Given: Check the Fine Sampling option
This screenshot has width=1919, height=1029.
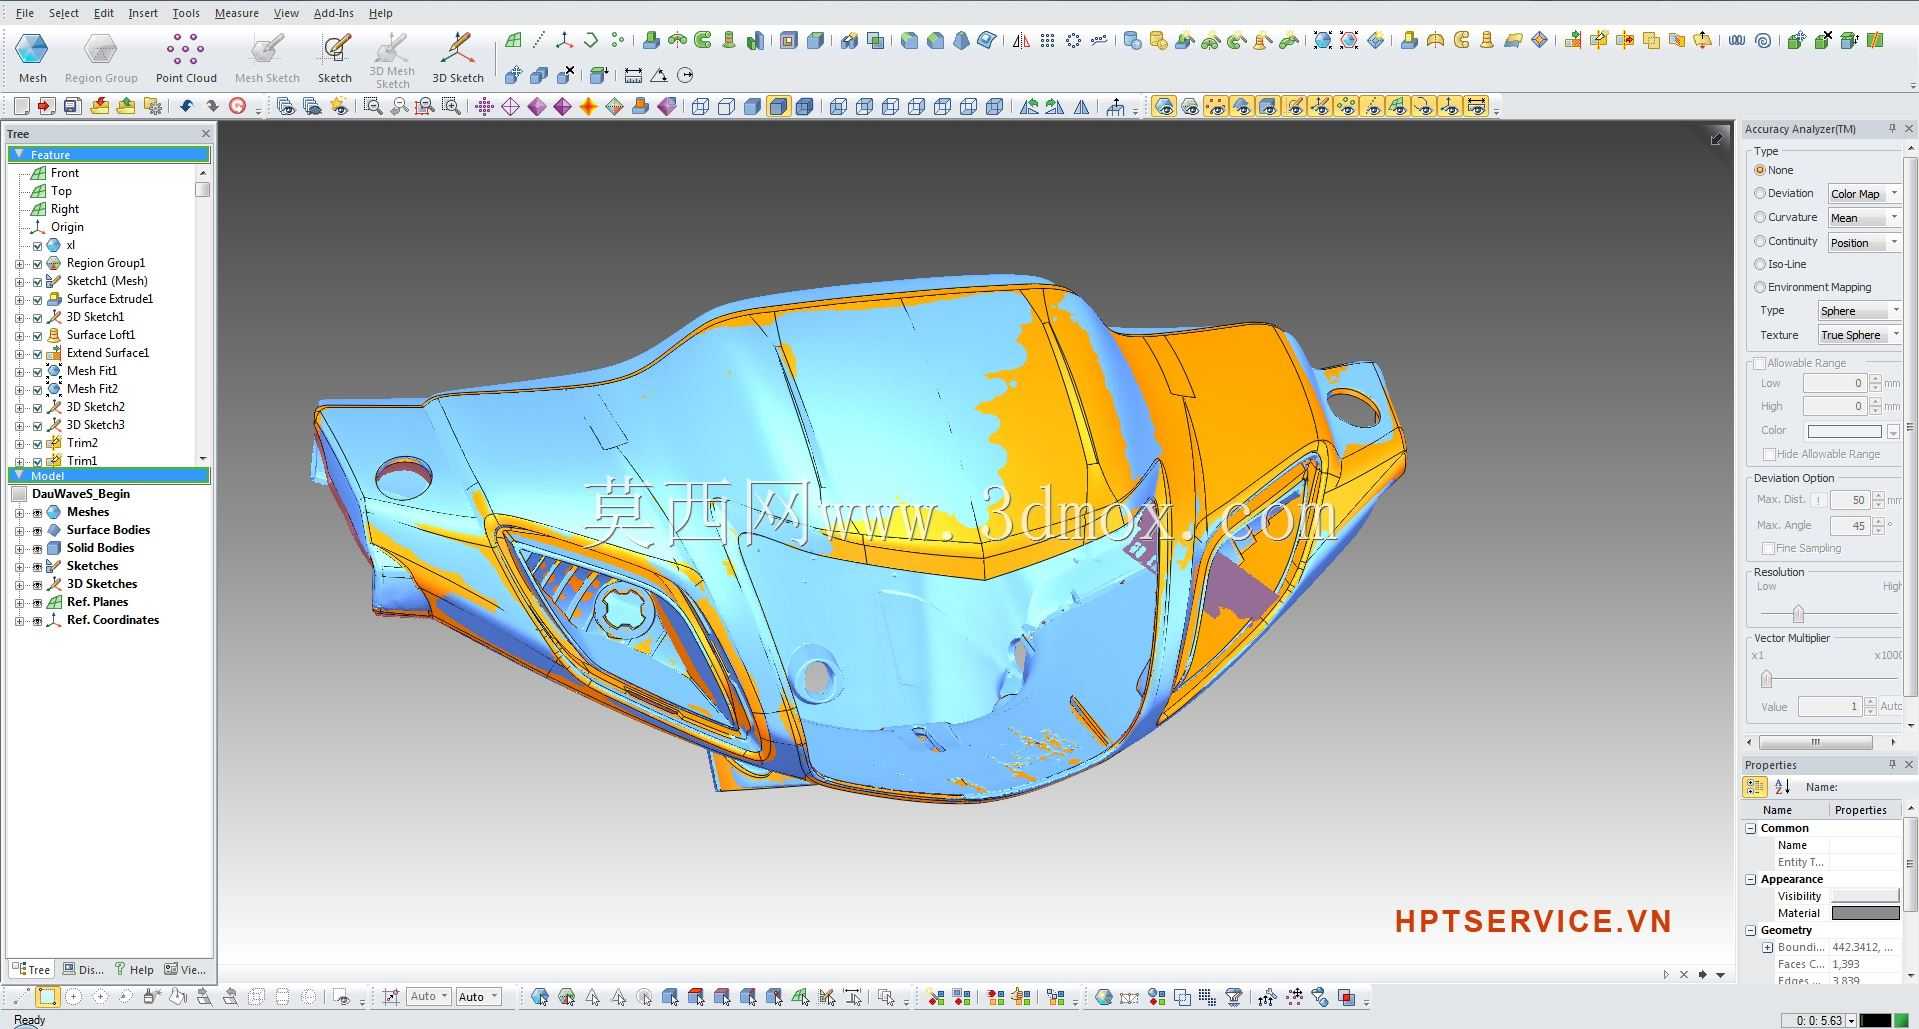Looking at the screenshot, I should click(1768, 548).
